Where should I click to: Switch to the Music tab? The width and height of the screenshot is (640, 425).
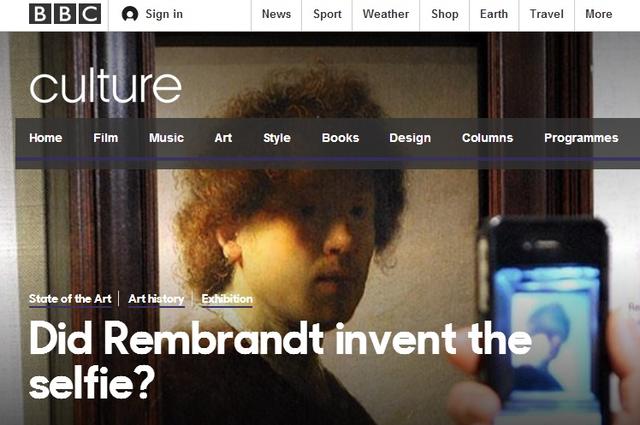[167, 138]
